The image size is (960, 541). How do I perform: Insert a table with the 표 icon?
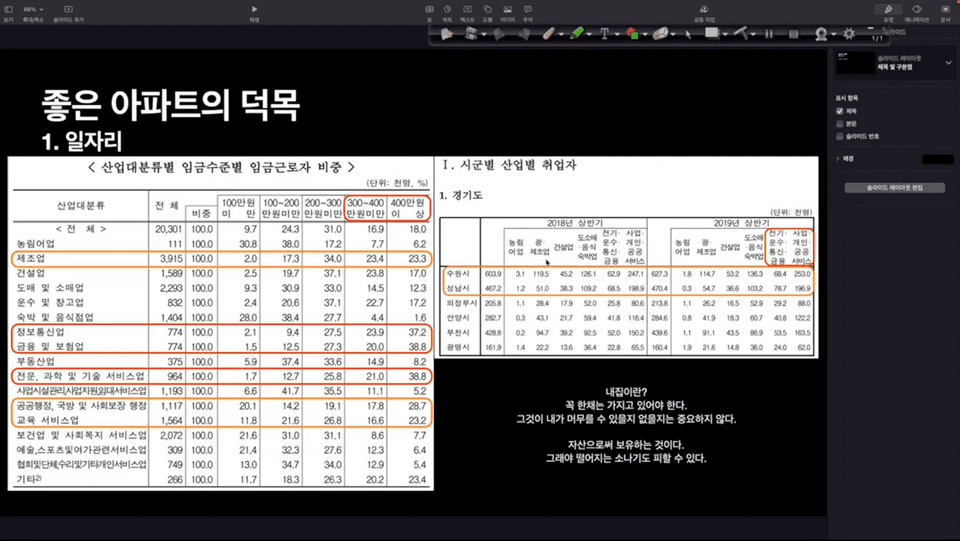tap(430, 10)
